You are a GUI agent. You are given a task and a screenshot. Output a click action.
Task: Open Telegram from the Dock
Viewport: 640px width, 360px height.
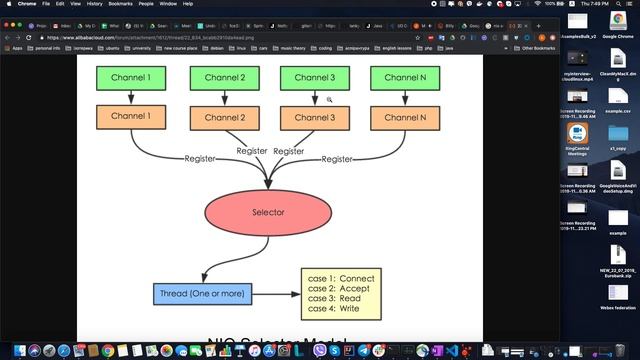coord(364,351)
